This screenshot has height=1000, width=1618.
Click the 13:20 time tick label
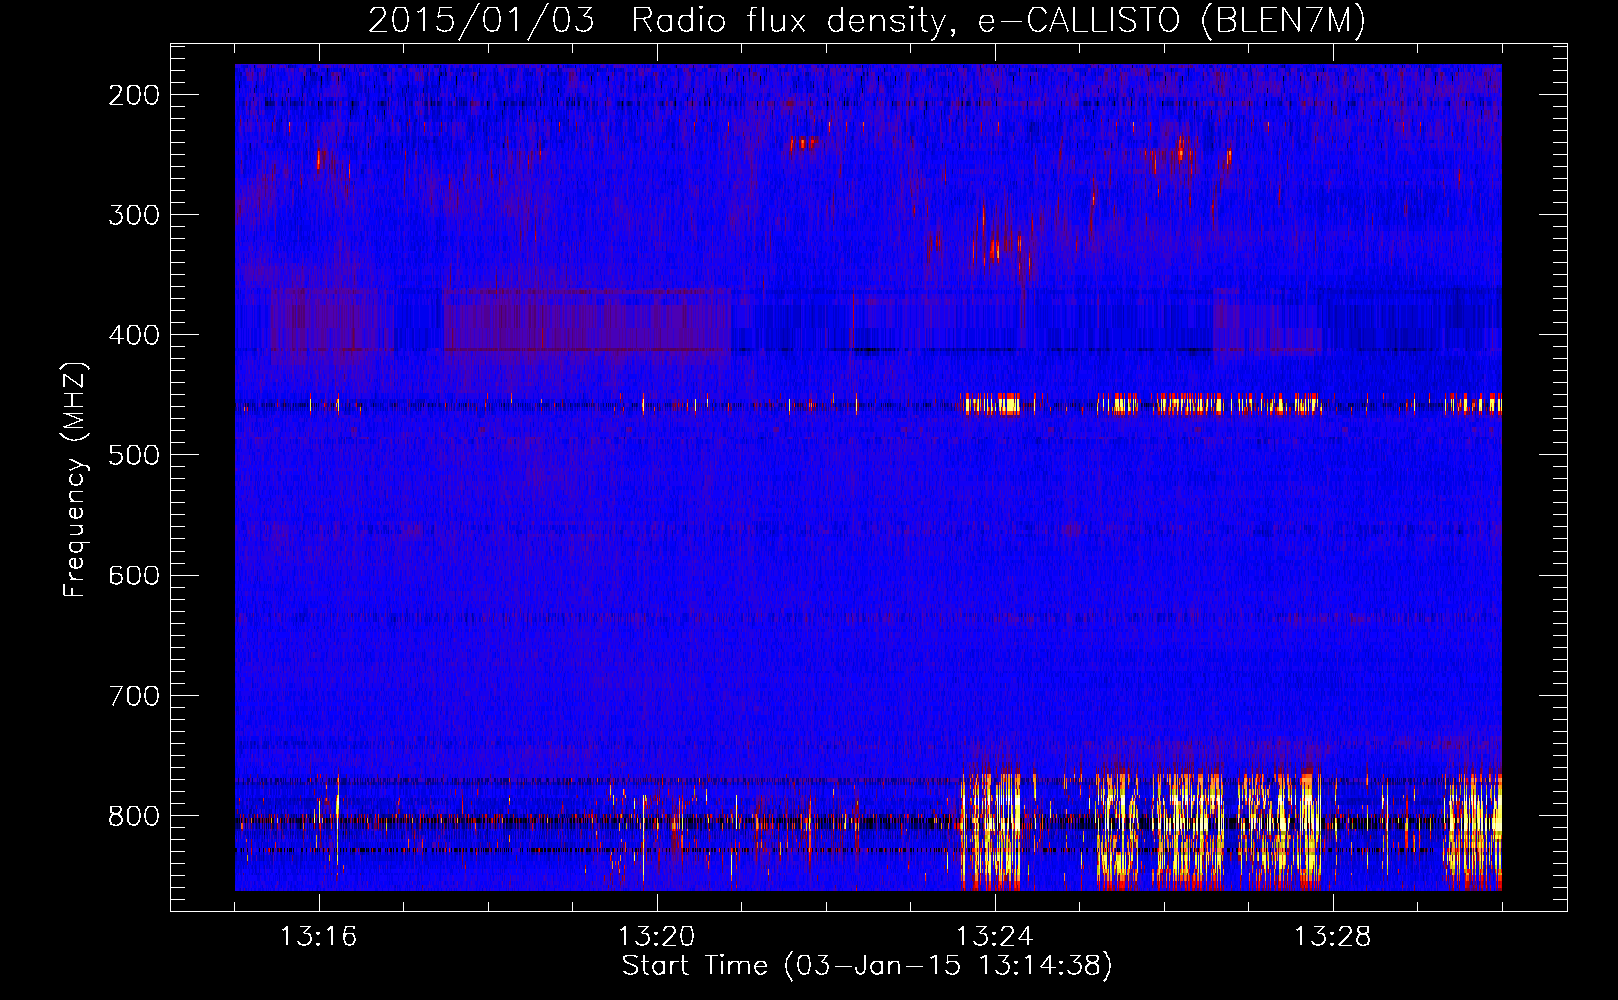657,936
